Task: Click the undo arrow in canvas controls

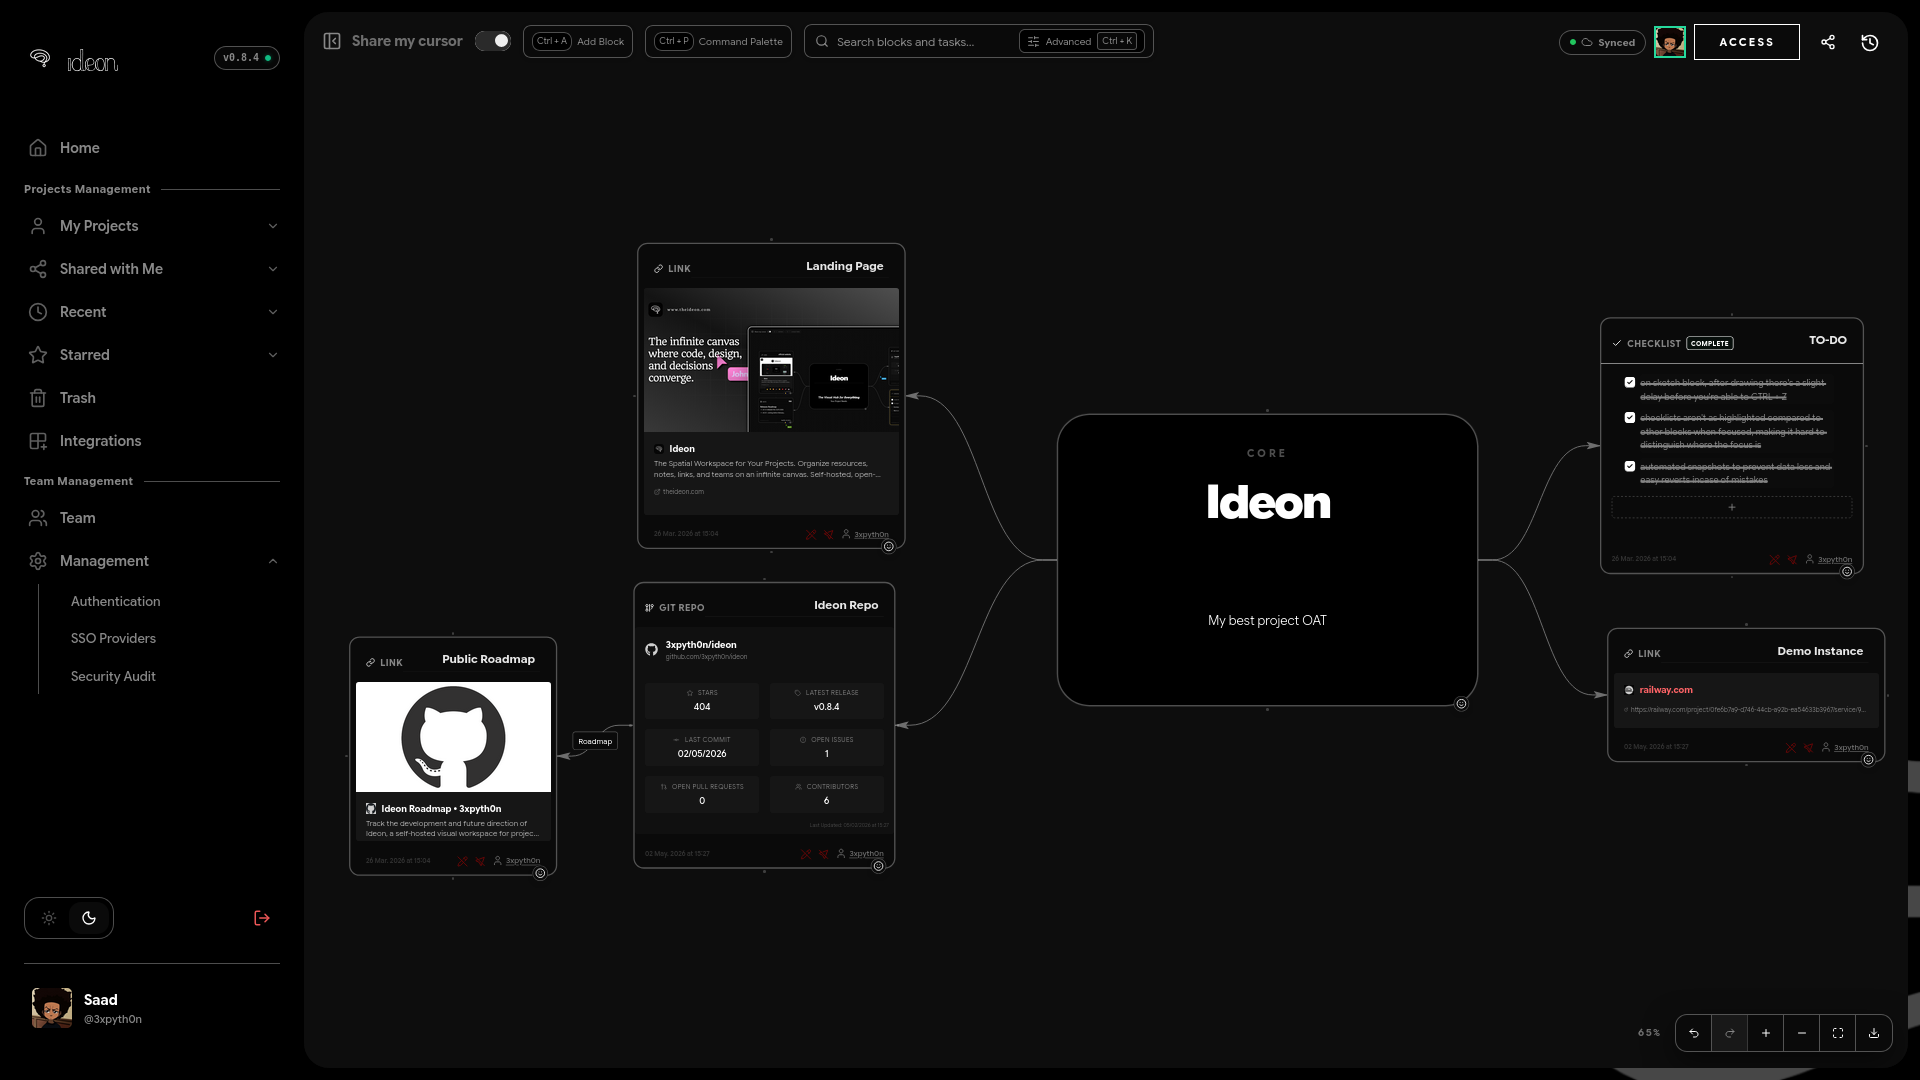Action: click(1694, 1033)
